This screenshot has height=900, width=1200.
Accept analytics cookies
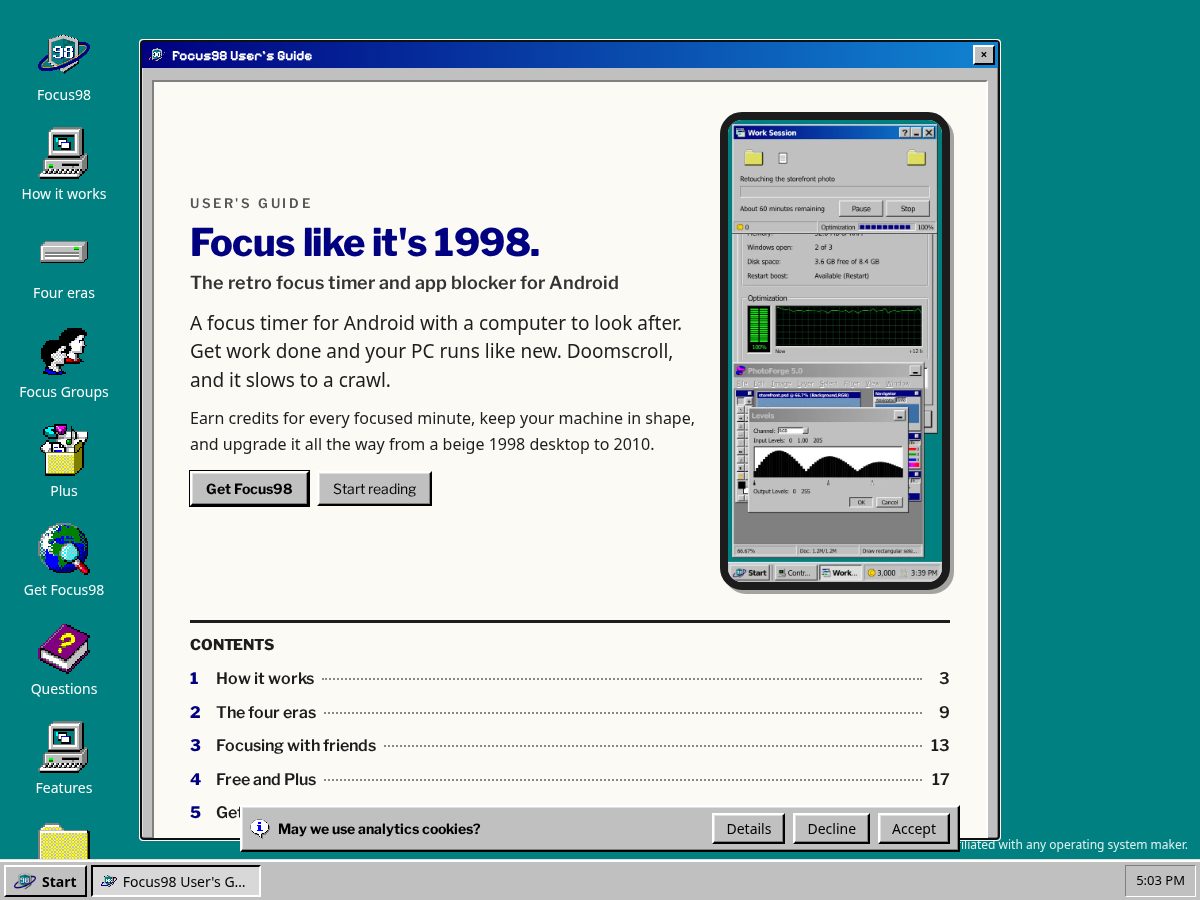[x=914, y=828]
